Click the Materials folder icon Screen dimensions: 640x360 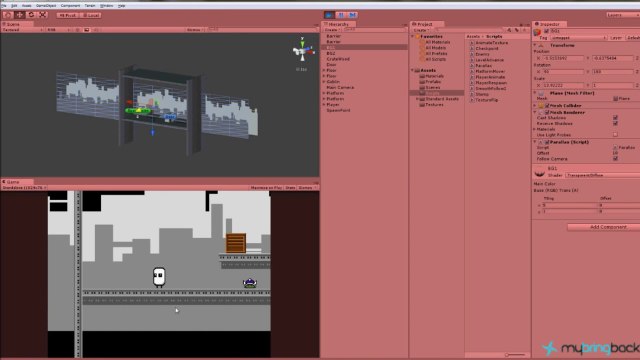[422, 76]
